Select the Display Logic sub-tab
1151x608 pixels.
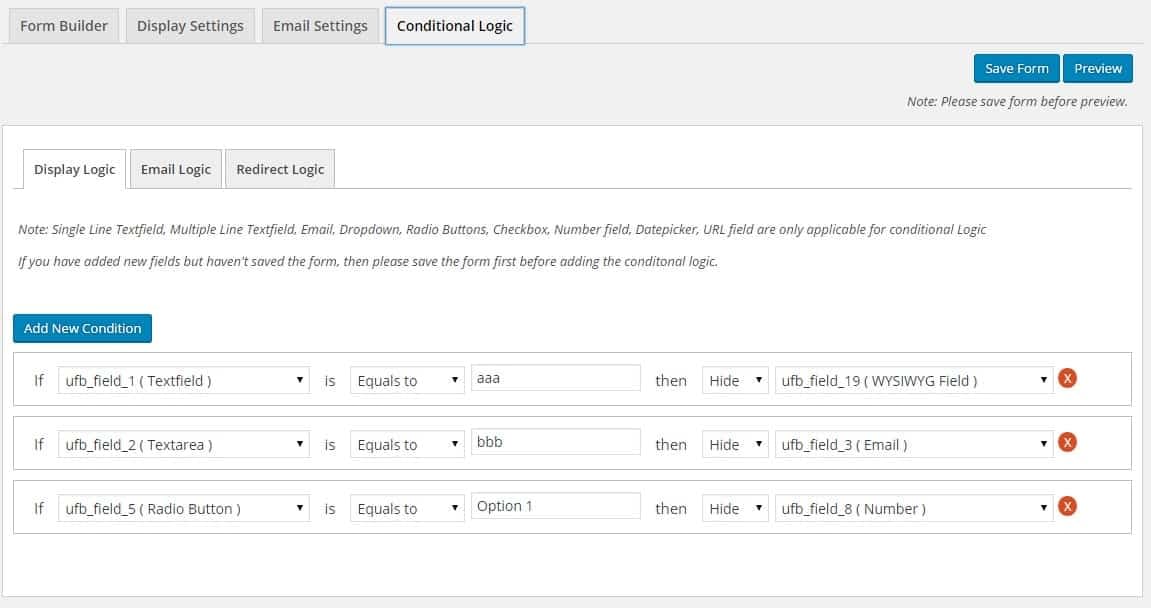click(74, 169)
